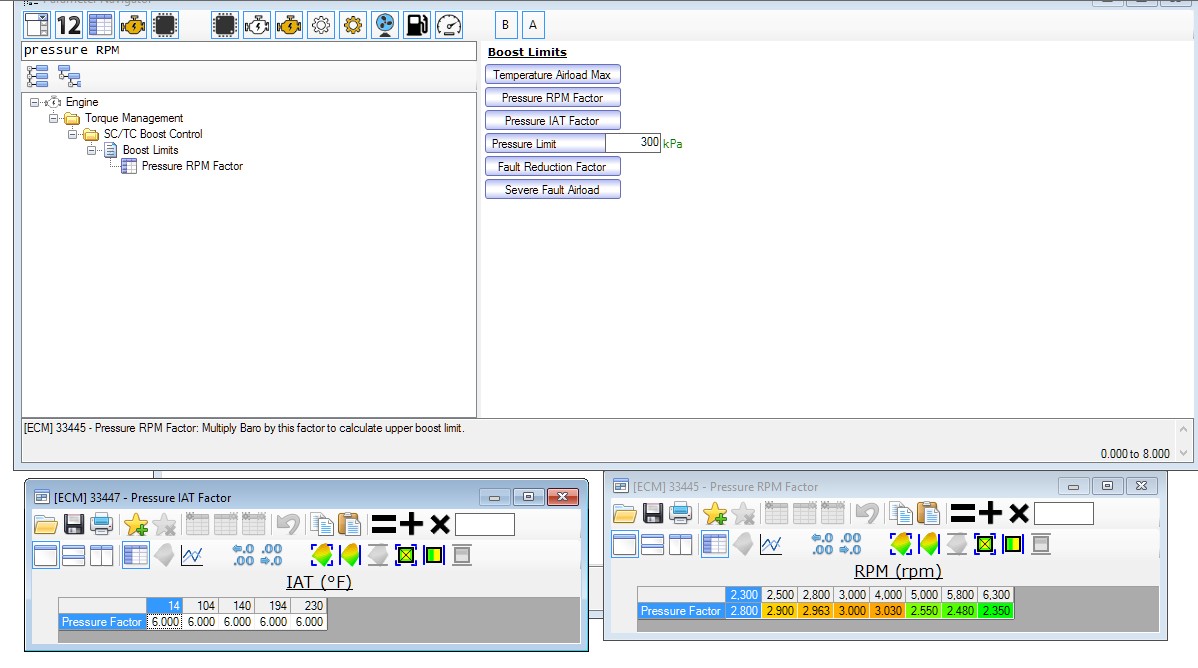Open the Fault Reduction Factor table
Viewport: 1198px width, 668px height.
[x=552, y=167]
